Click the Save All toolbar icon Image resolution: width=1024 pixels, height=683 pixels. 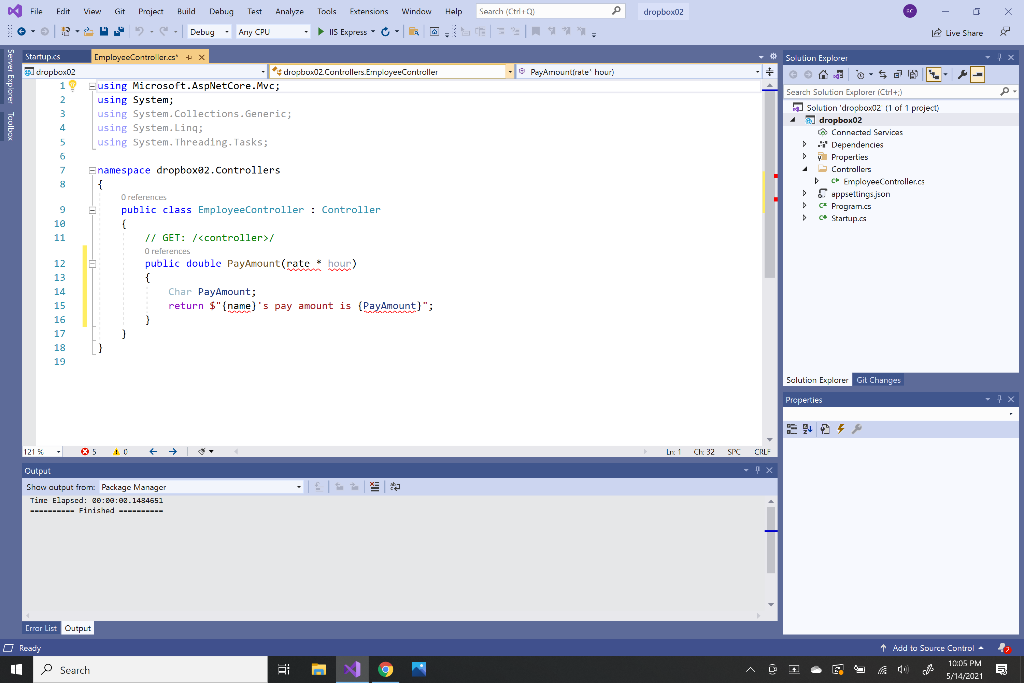point(118,32)
